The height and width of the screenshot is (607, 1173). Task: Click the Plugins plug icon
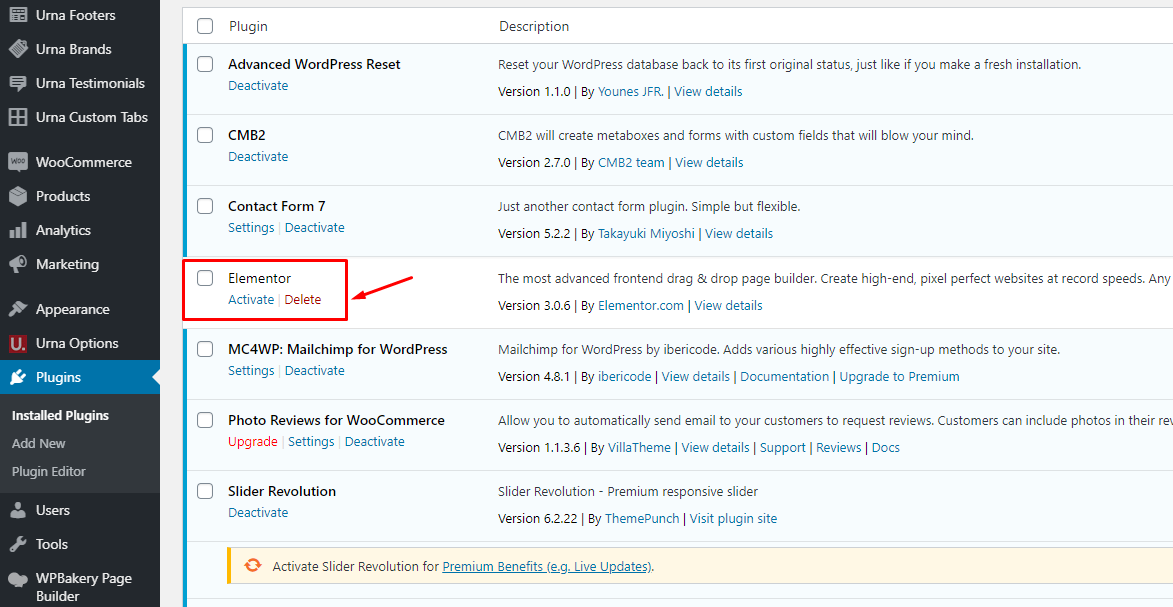click(18, 377)
